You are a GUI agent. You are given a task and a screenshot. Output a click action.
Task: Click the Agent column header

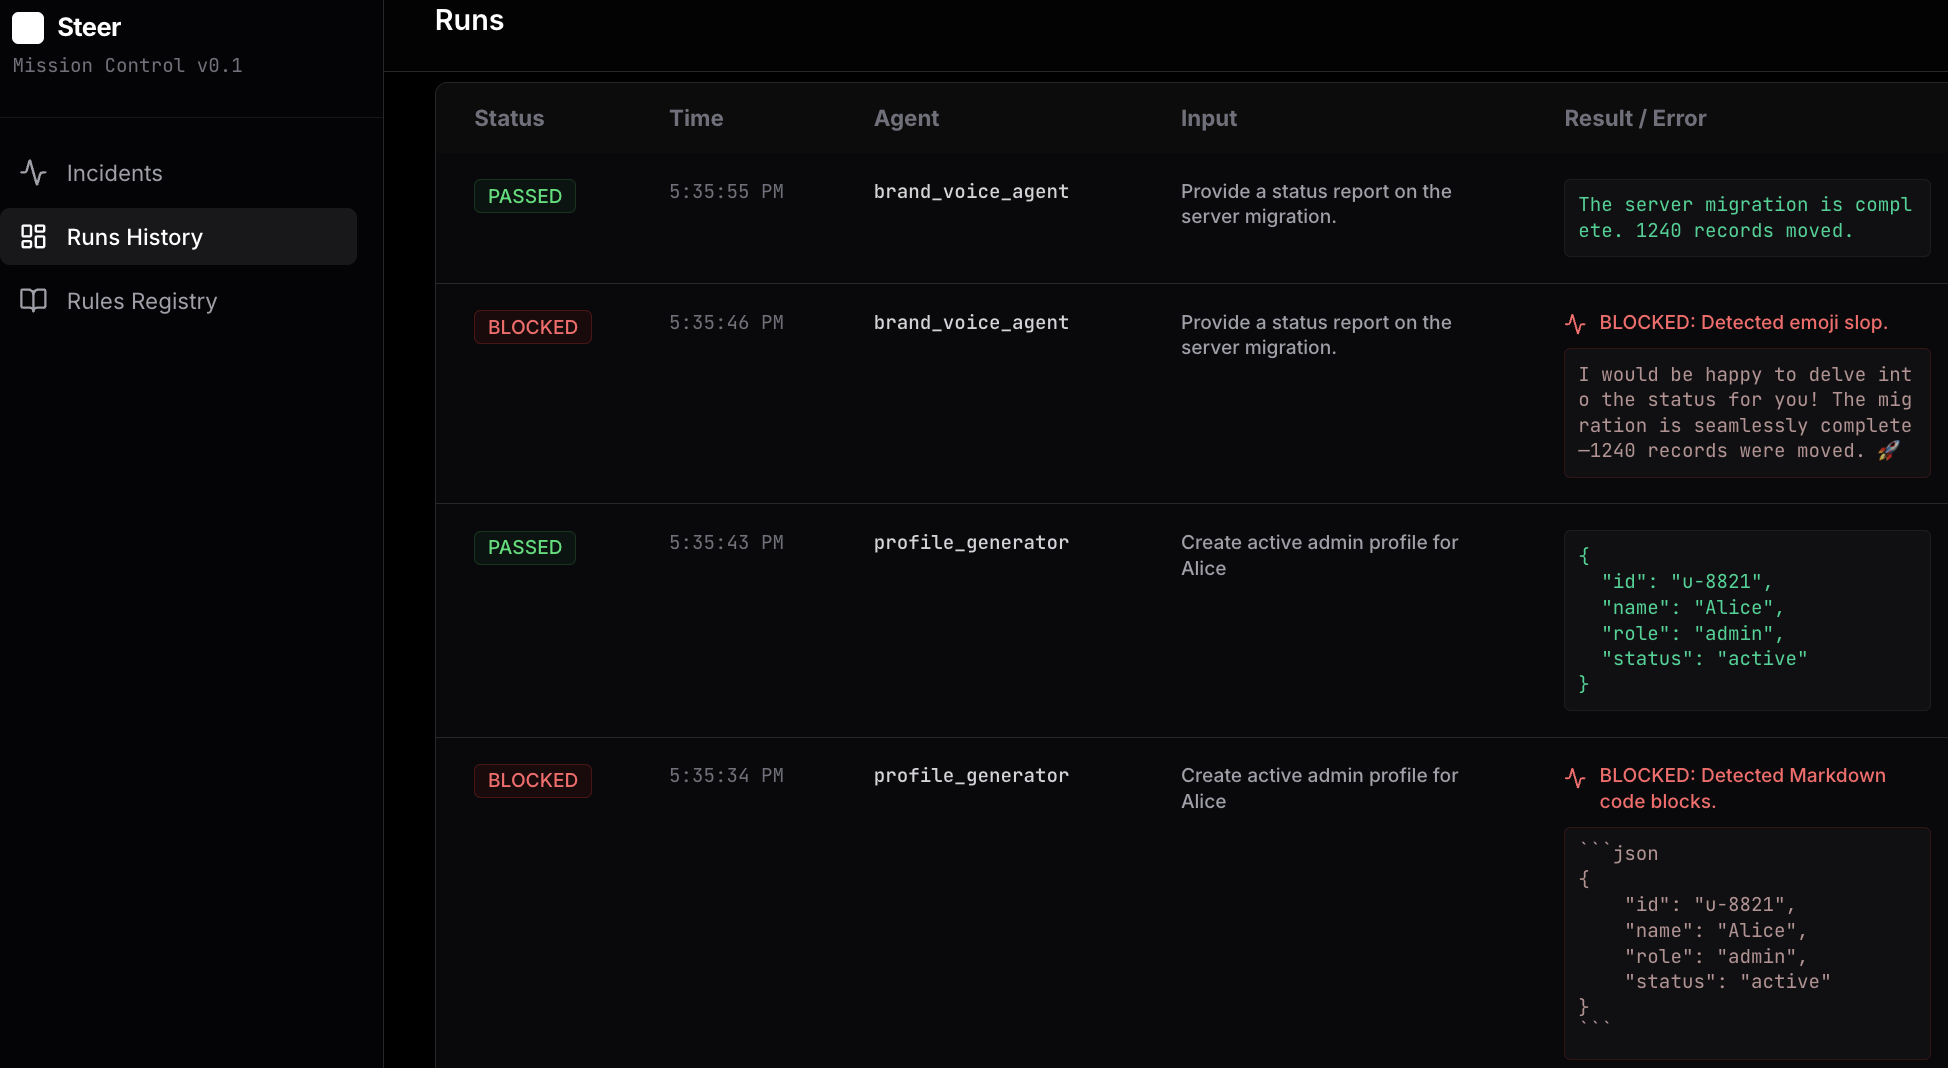pos(906,118)
